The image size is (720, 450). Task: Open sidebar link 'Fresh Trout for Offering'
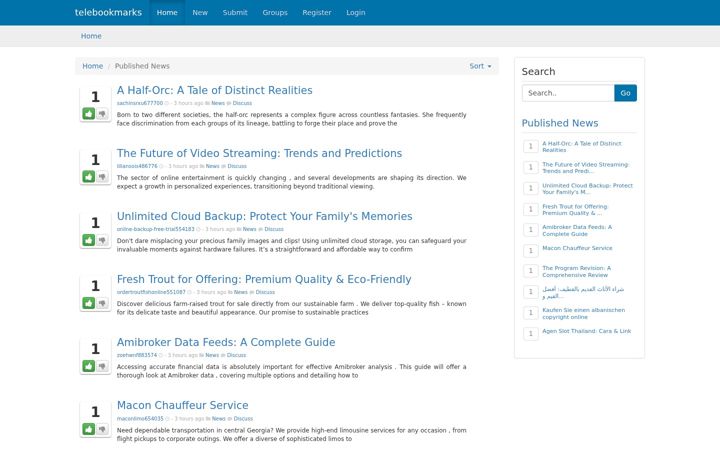[x=575, y=210]
